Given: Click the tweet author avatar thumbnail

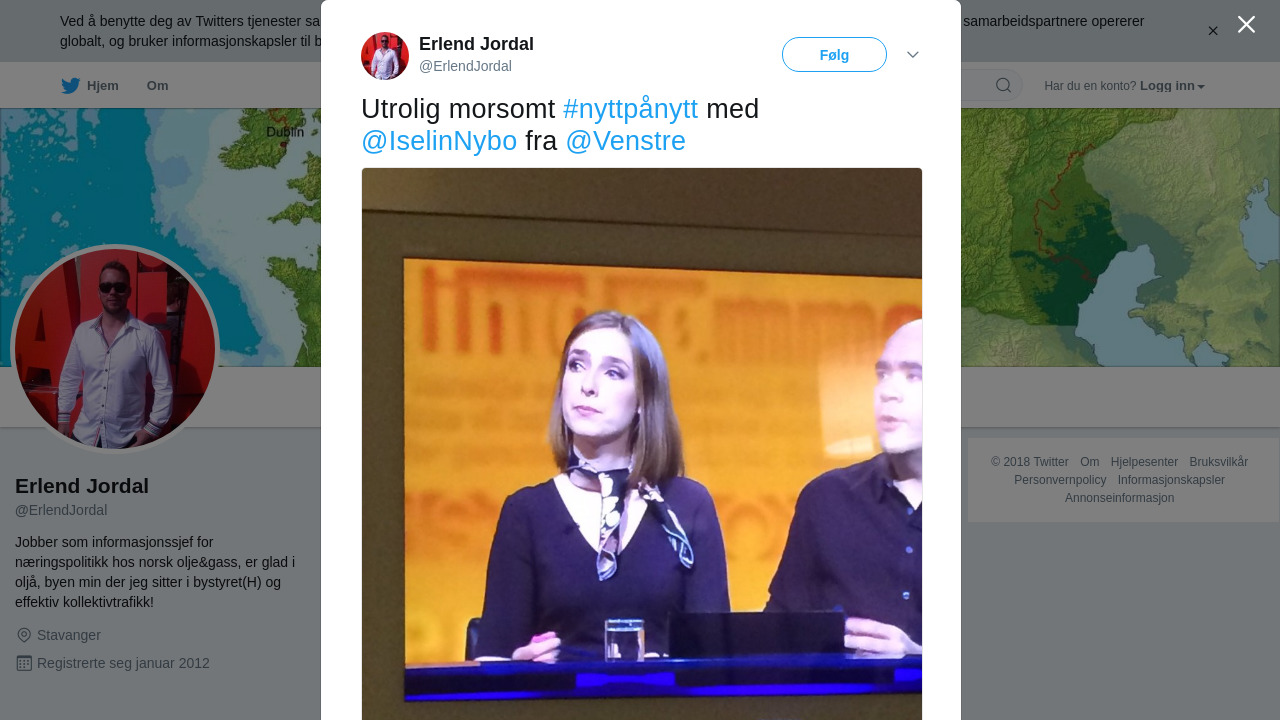Looking at the screenshot, I should (x=385, y=56).
